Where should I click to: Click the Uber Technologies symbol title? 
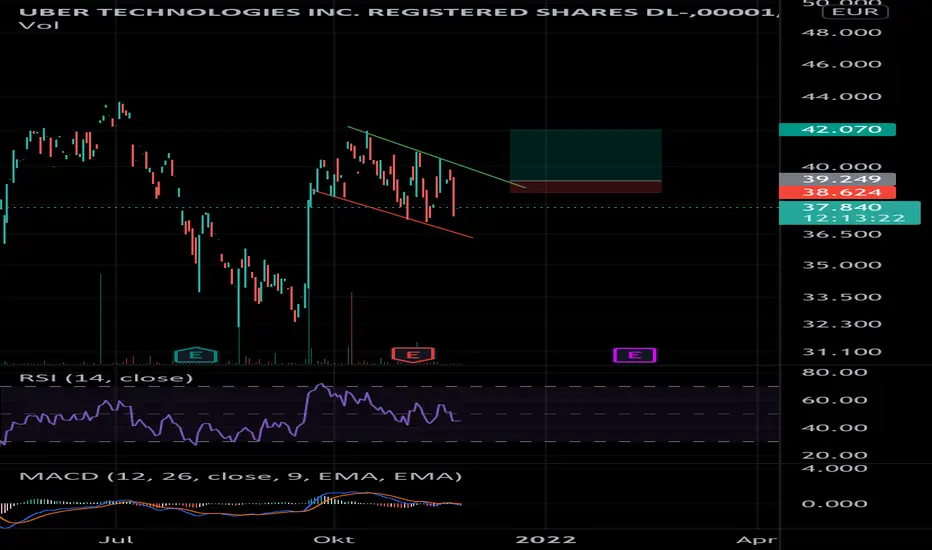point(399,11)
